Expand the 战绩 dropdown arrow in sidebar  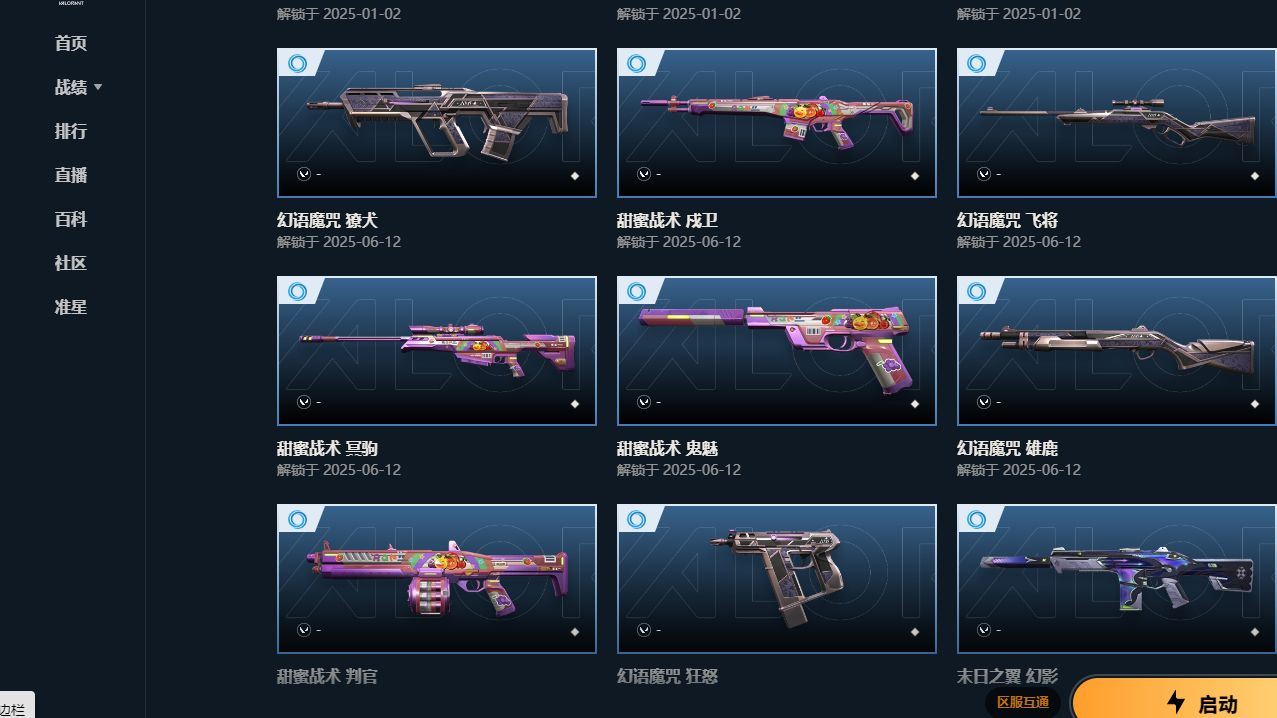click(x=98, y=88)
